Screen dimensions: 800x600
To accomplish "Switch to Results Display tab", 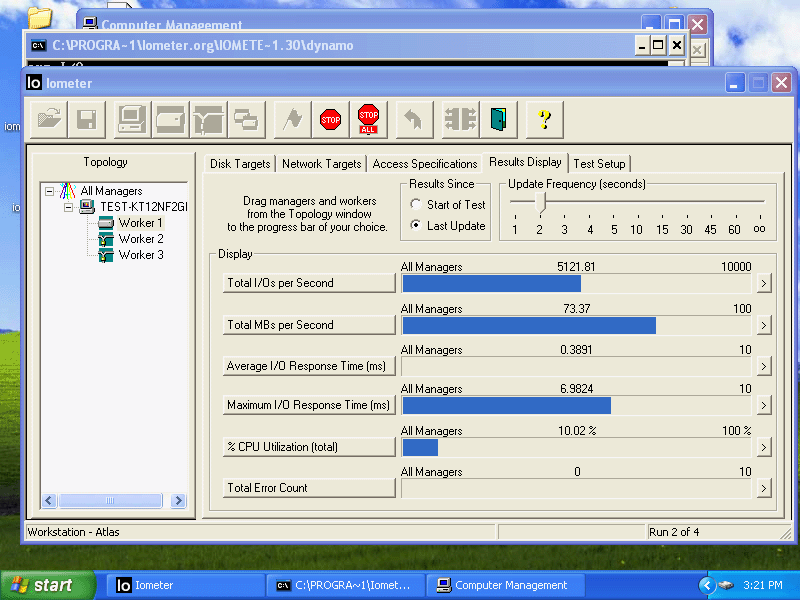I will pos(525,162).
